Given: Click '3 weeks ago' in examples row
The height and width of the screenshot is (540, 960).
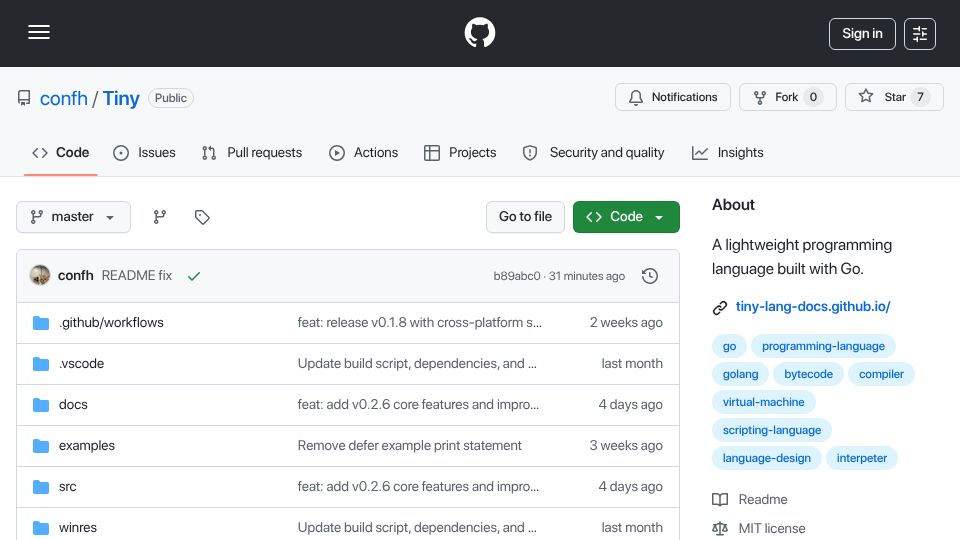Looking at the screenshot, I should click(626, 446).
